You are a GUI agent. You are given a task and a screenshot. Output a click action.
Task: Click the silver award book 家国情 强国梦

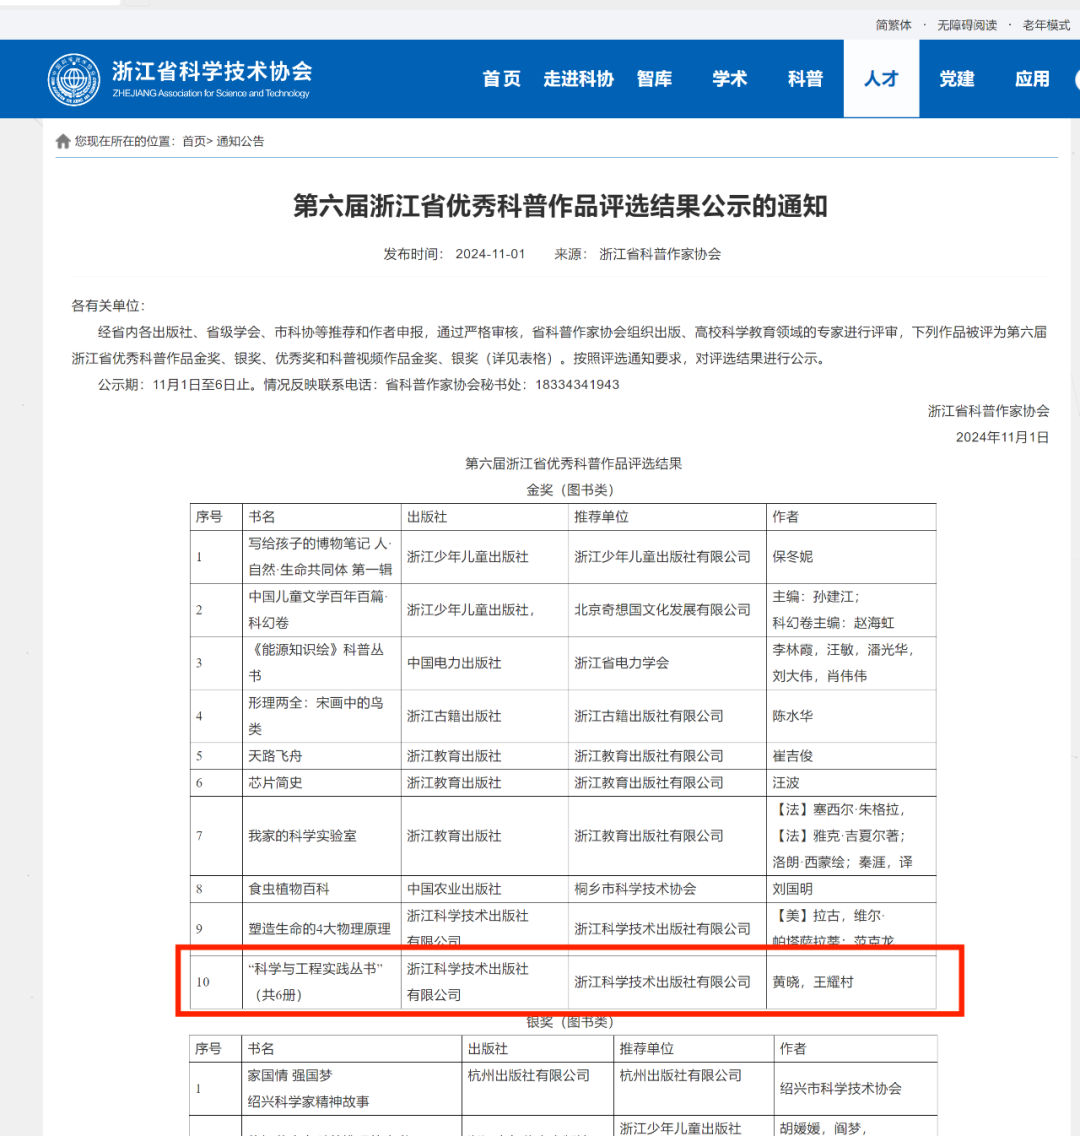click(290, 1076)
